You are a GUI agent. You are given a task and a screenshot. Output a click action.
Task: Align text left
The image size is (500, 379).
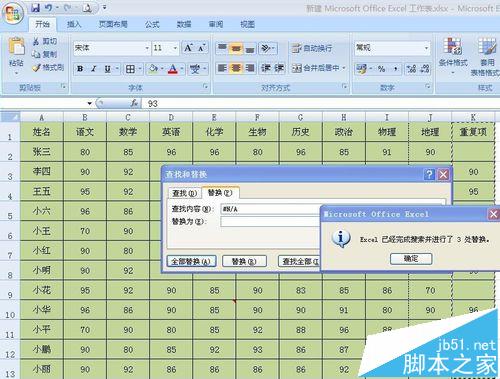click(x=222, y=68)
